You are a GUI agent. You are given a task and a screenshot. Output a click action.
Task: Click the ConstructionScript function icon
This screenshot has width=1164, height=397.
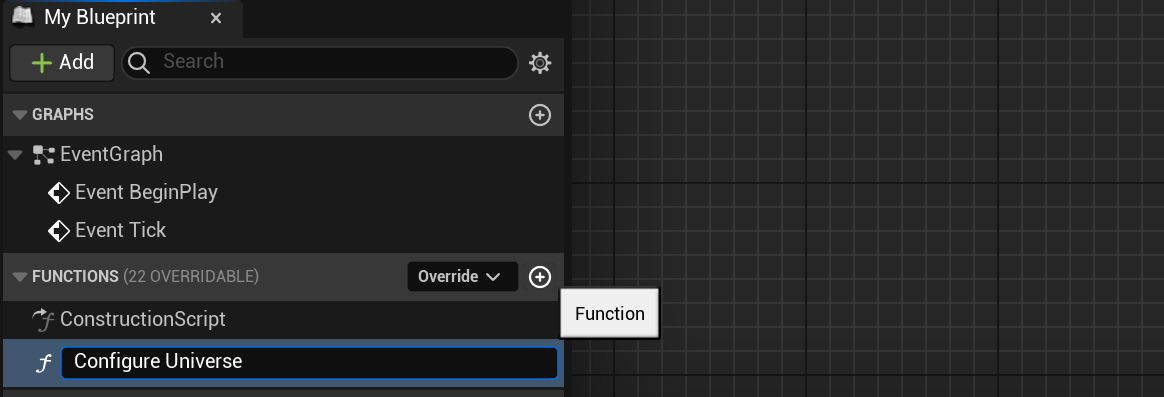click(x=44, y=320)
